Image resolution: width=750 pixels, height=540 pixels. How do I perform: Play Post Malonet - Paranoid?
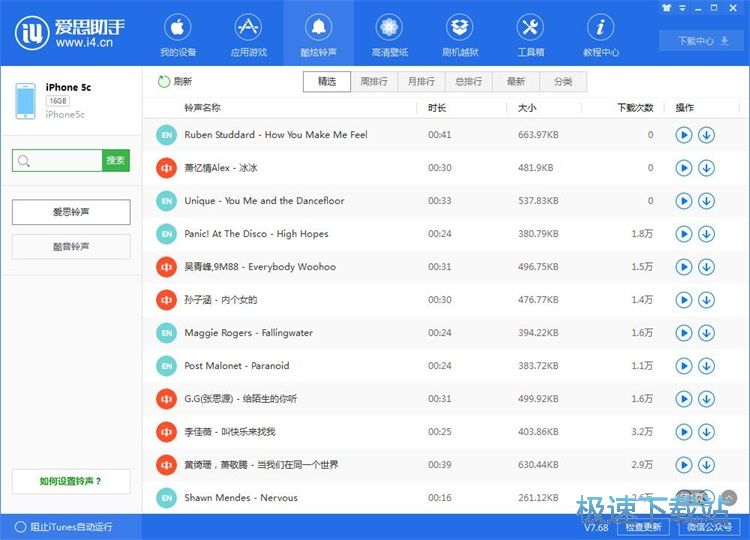tap(684, 366)
